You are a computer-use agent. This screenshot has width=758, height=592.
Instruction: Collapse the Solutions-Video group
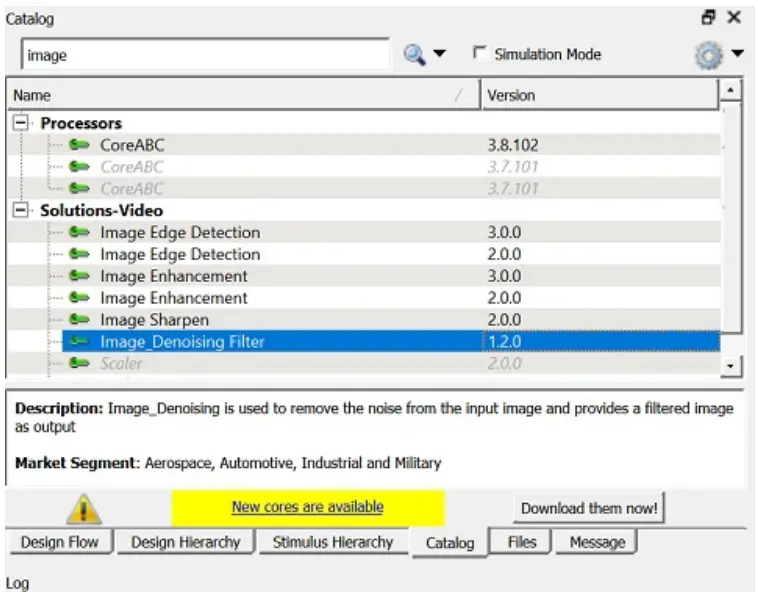[20, 211]
